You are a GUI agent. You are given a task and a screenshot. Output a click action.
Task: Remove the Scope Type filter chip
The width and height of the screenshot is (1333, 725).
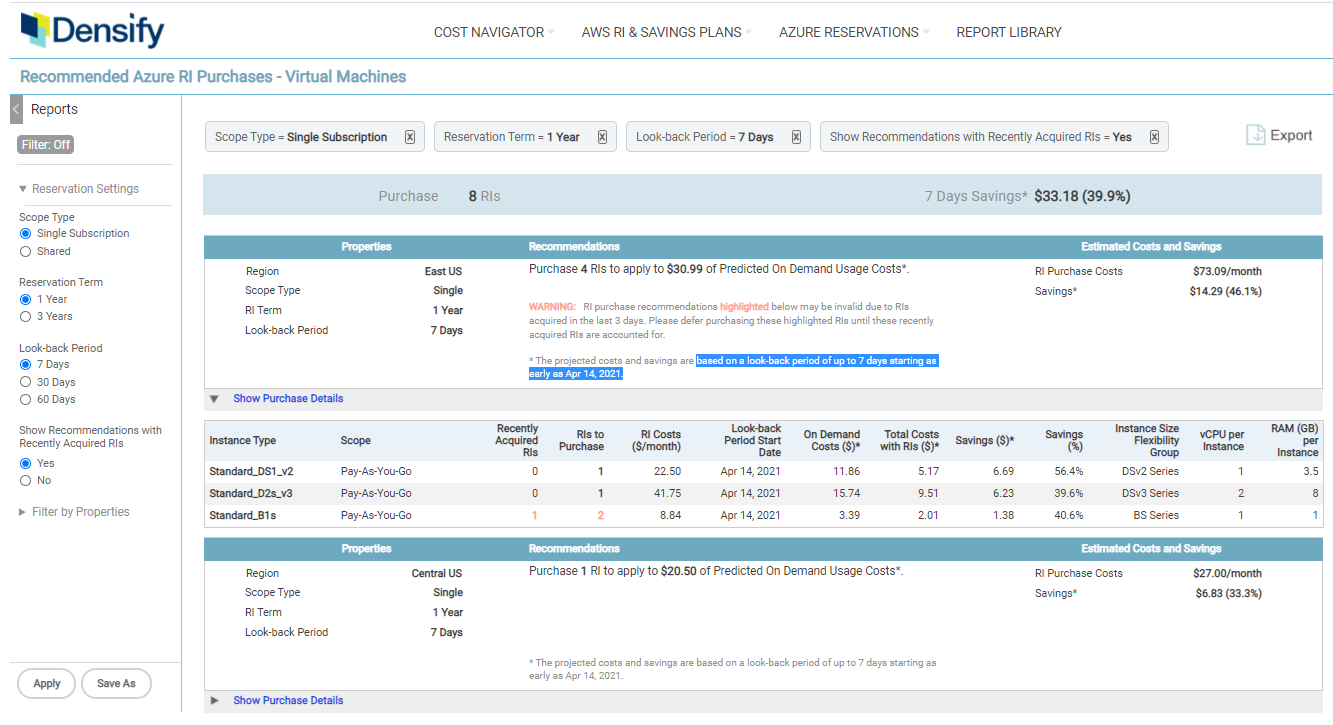tap(410, 137)
